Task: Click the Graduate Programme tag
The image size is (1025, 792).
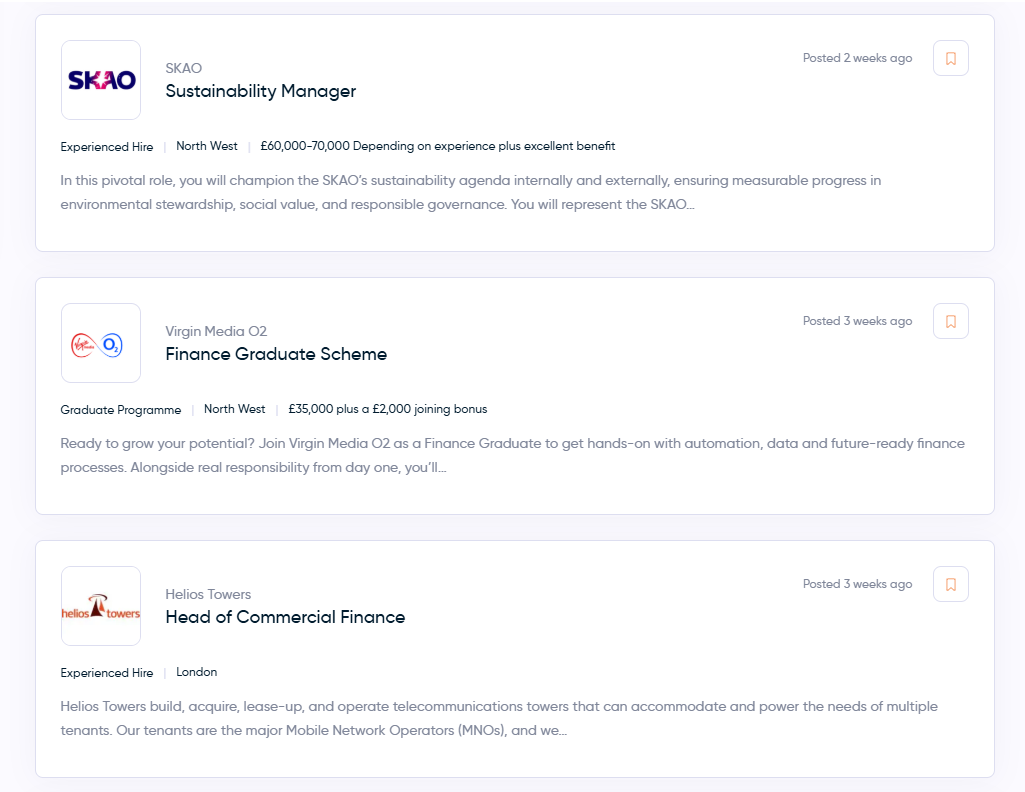Action: 121,410
